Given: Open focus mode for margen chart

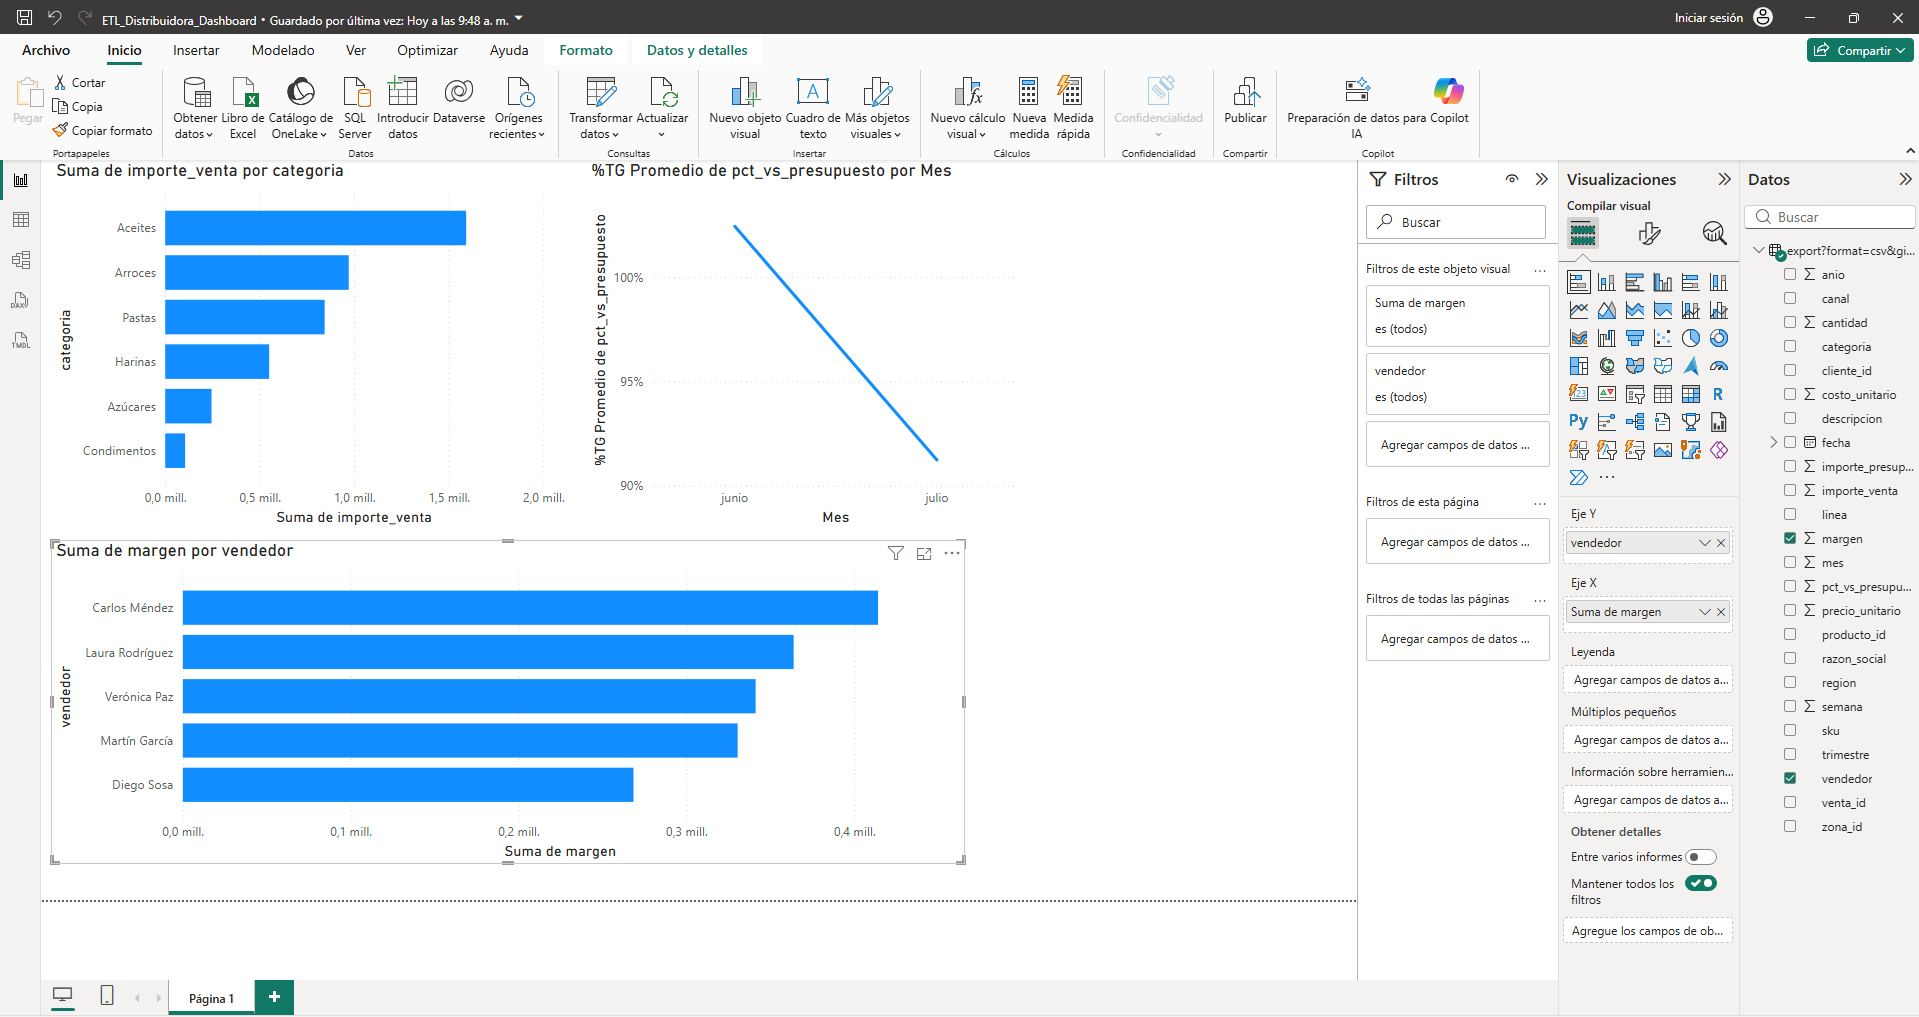Looking at the screenshot, I should pos(924,553).
